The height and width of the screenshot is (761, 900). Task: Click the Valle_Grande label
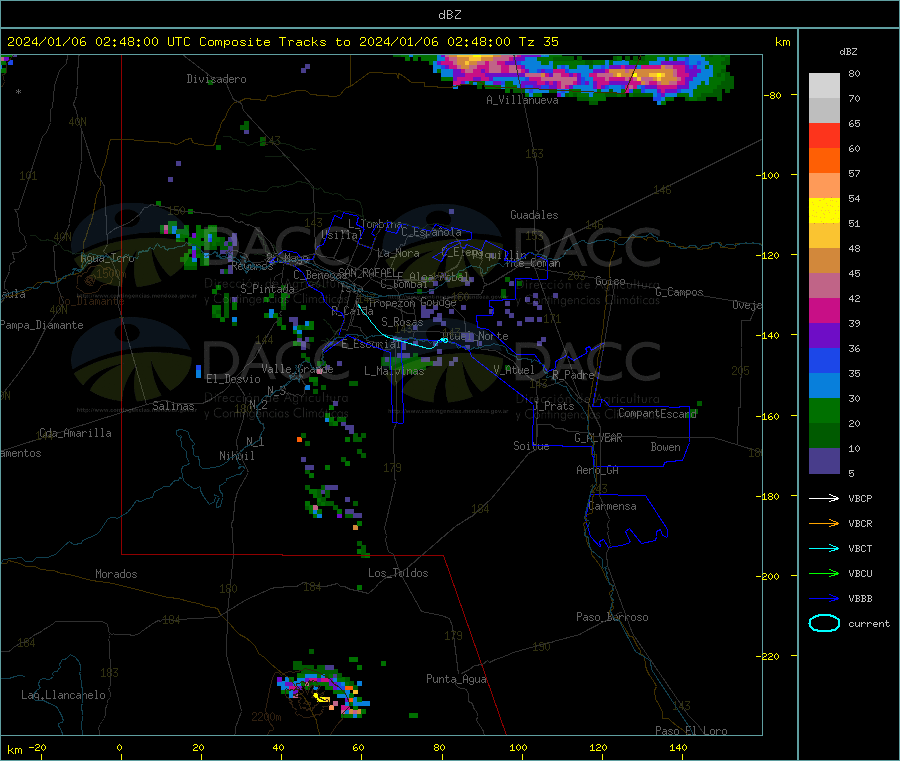click(x=297, y=369)
